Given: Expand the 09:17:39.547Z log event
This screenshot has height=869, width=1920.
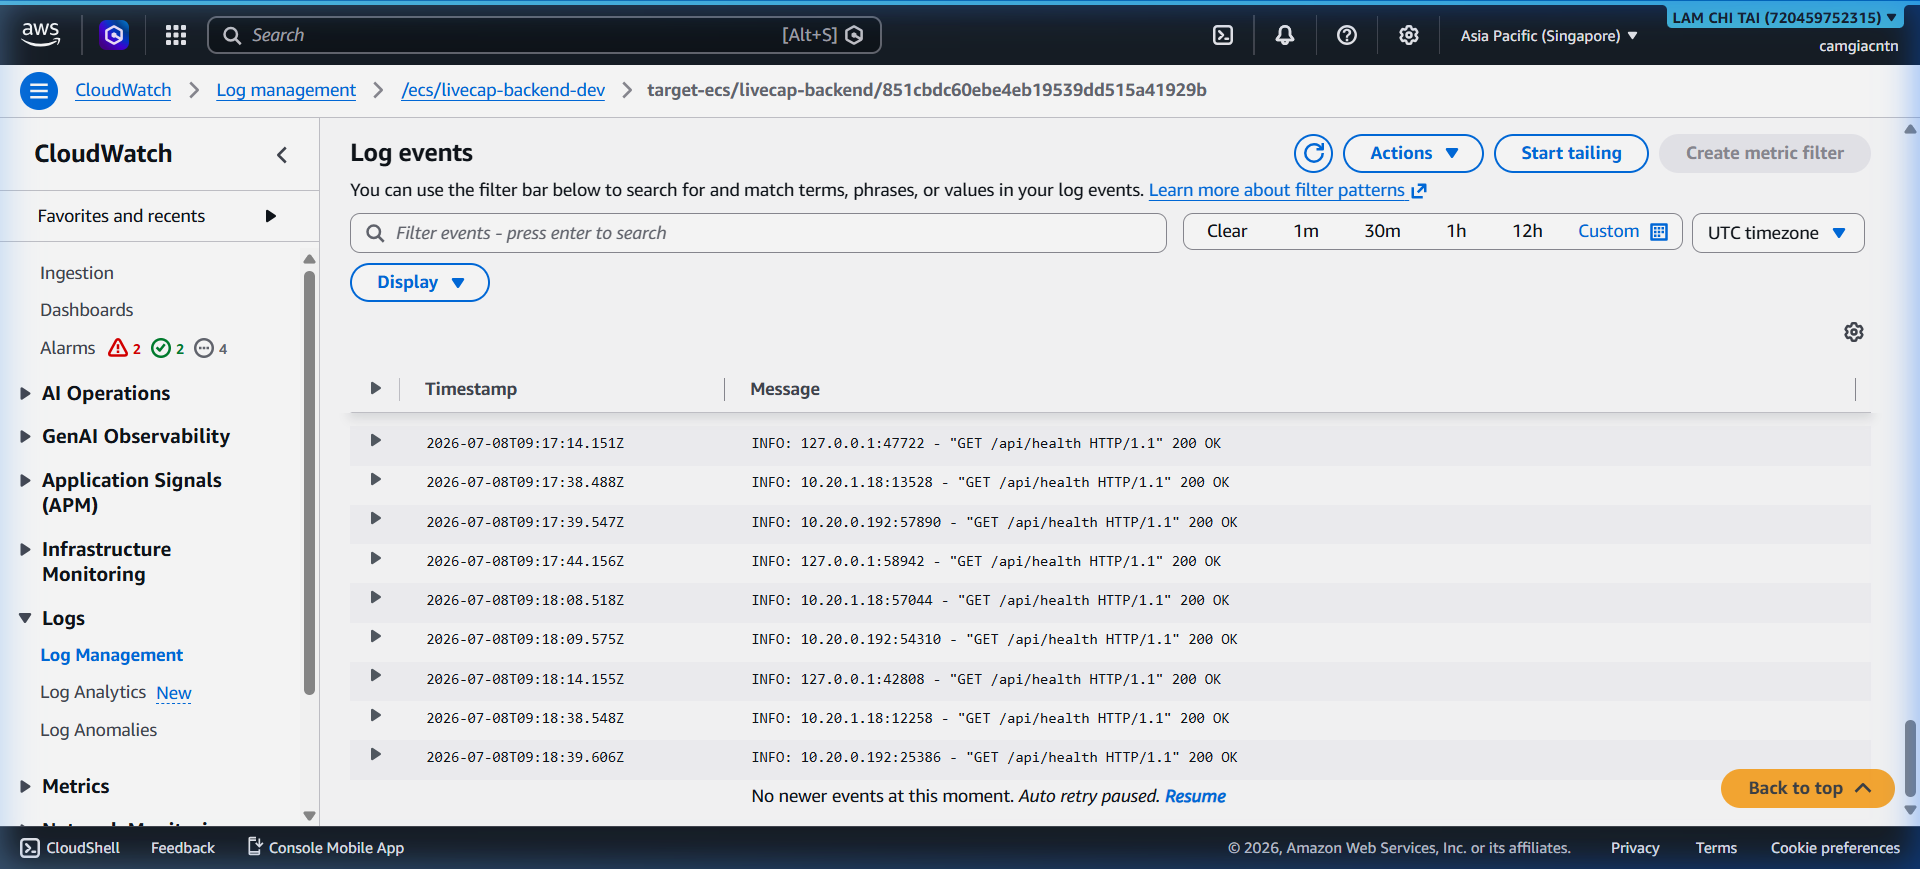Looking at the screenshot, I should click(x=375, y=518).
